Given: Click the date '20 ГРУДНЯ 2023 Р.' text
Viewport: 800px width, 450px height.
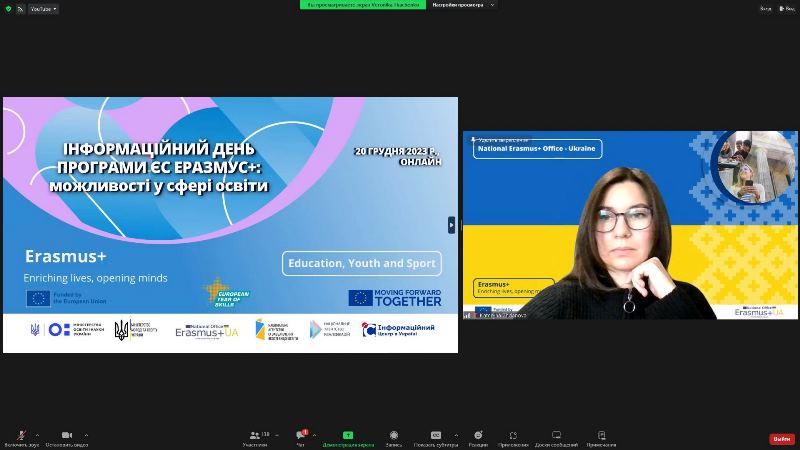Looking at the screenshot, I should point(396,151).
